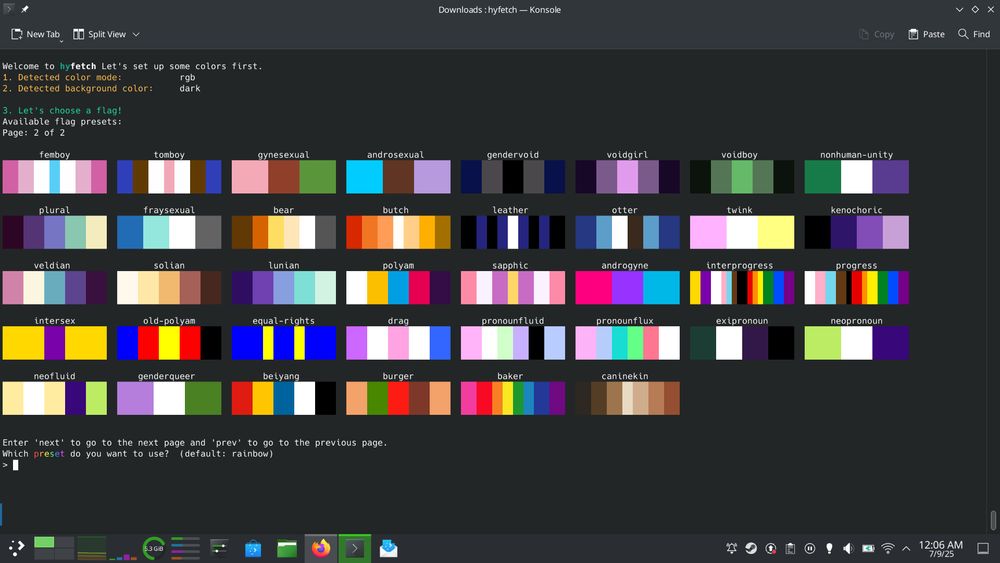Open the battery status tray icon

point(868,548)
